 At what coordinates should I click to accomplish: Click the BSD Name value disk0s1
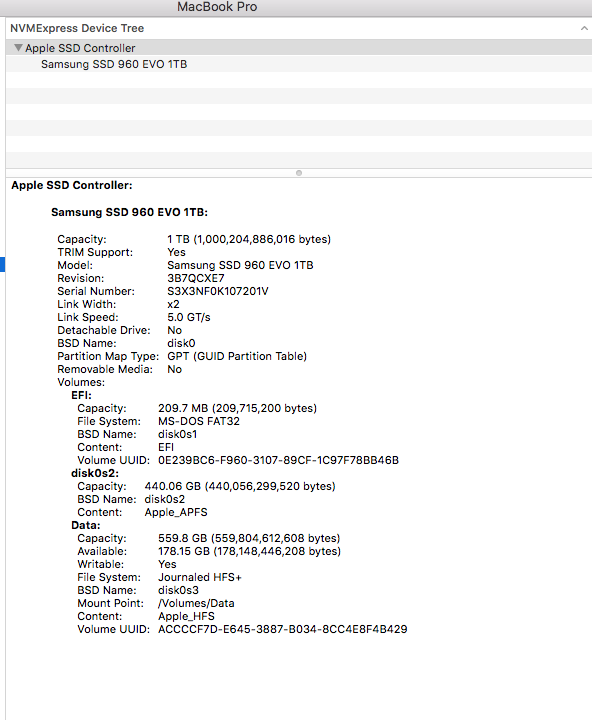pyautogui.click(x=178, y=434)
